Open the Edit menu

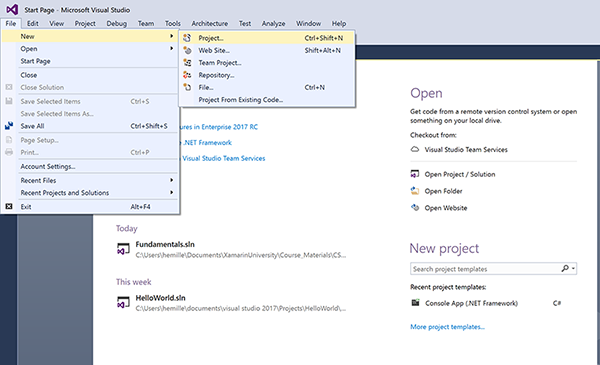[x=33, y=23]
